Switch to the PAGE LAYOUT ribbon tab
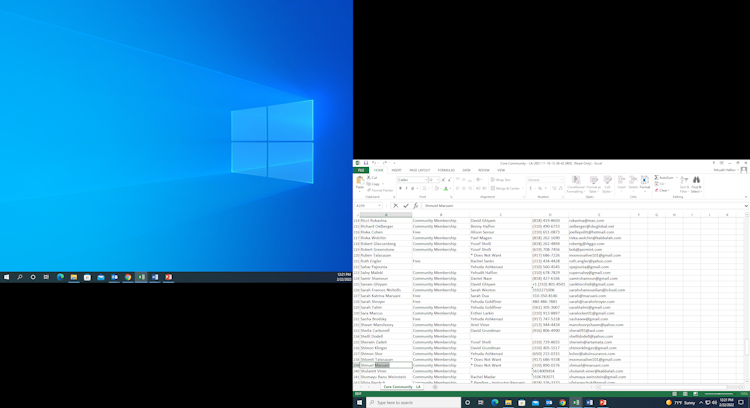 (419, 170)
